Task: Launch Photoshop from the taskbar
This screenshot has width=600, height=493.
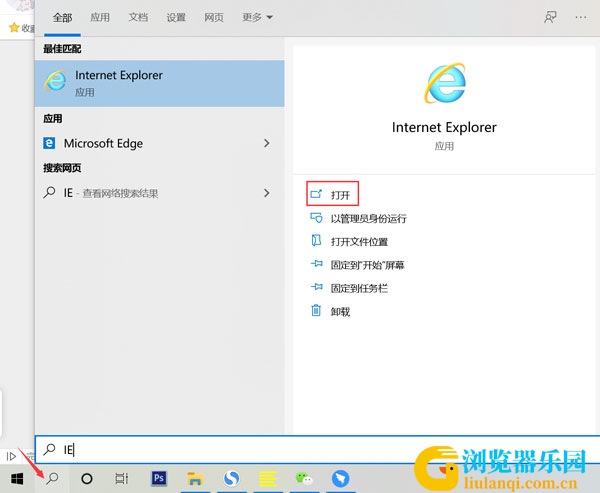Action: (x=159, y=478)
